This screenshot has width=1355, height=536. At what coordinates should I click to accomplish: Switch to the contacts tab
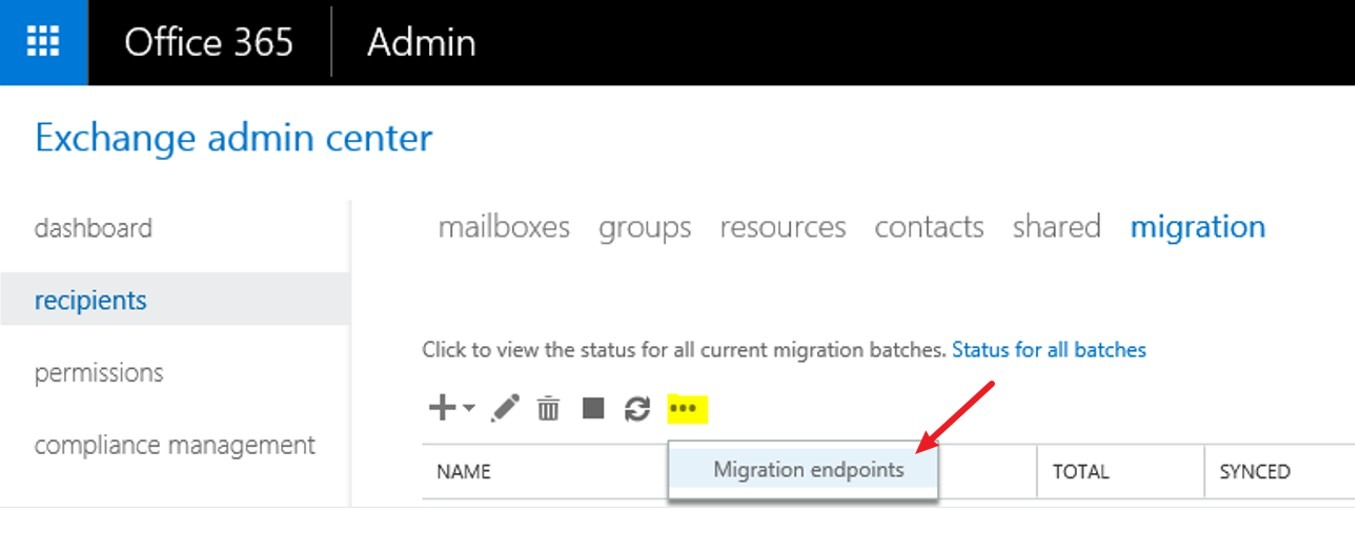coord(929,227)
